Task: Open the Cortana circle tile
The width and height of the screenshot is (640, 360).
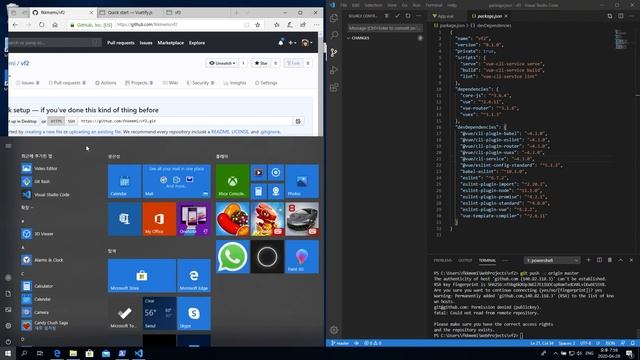Action: (267, 257)
